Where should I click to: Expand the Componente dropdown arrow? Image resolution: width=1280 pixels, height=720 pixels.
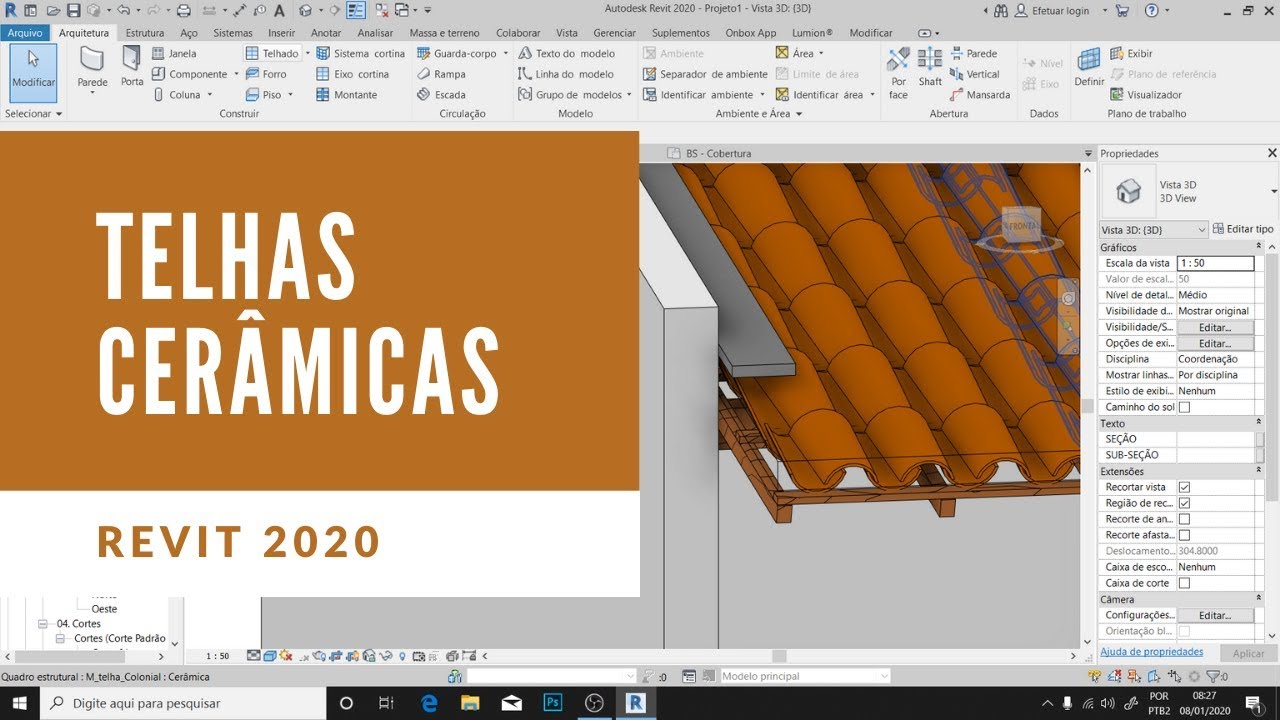[236, 74]
